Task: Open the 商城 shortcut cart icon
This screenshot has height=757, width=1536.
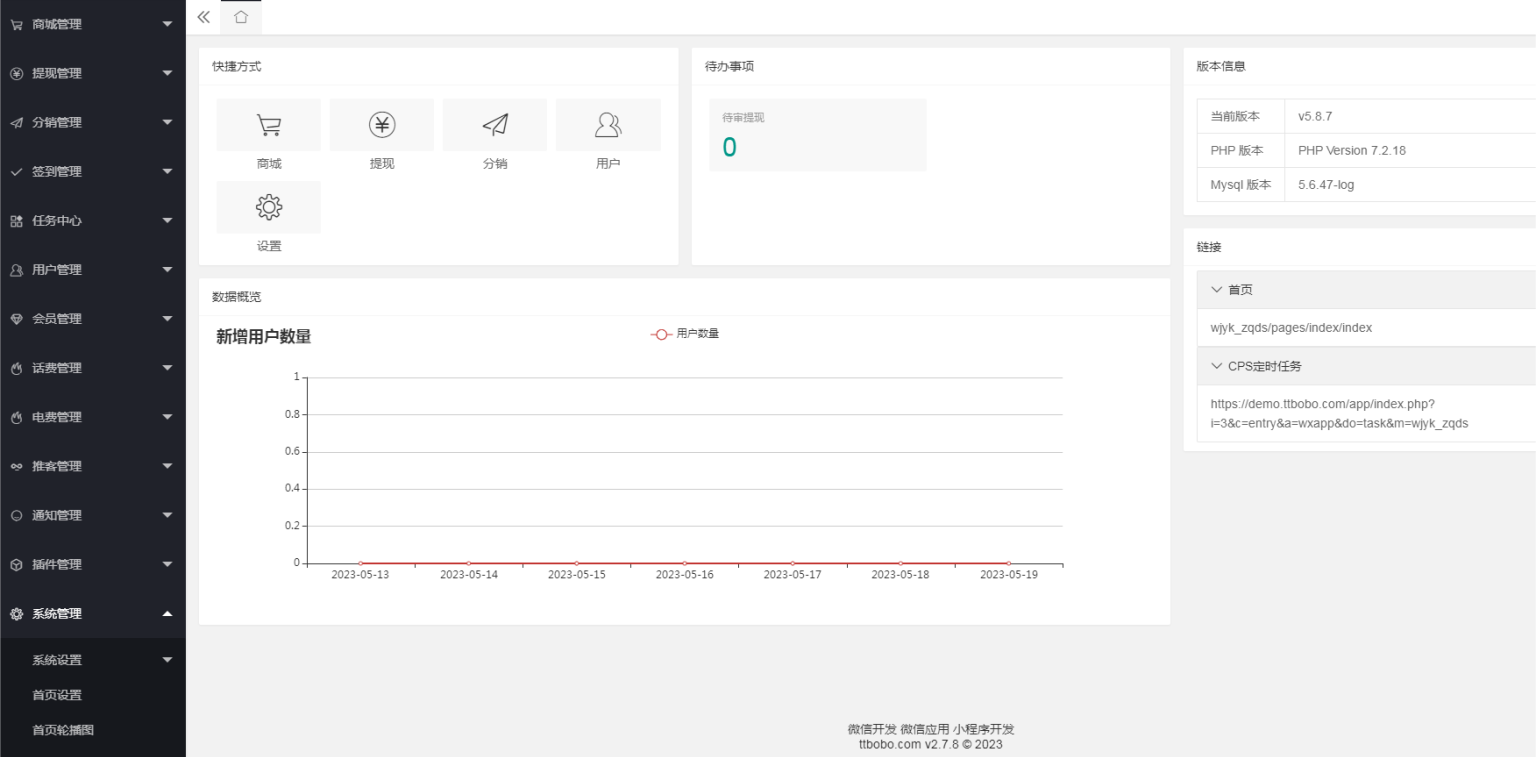Action: [269, 125]
